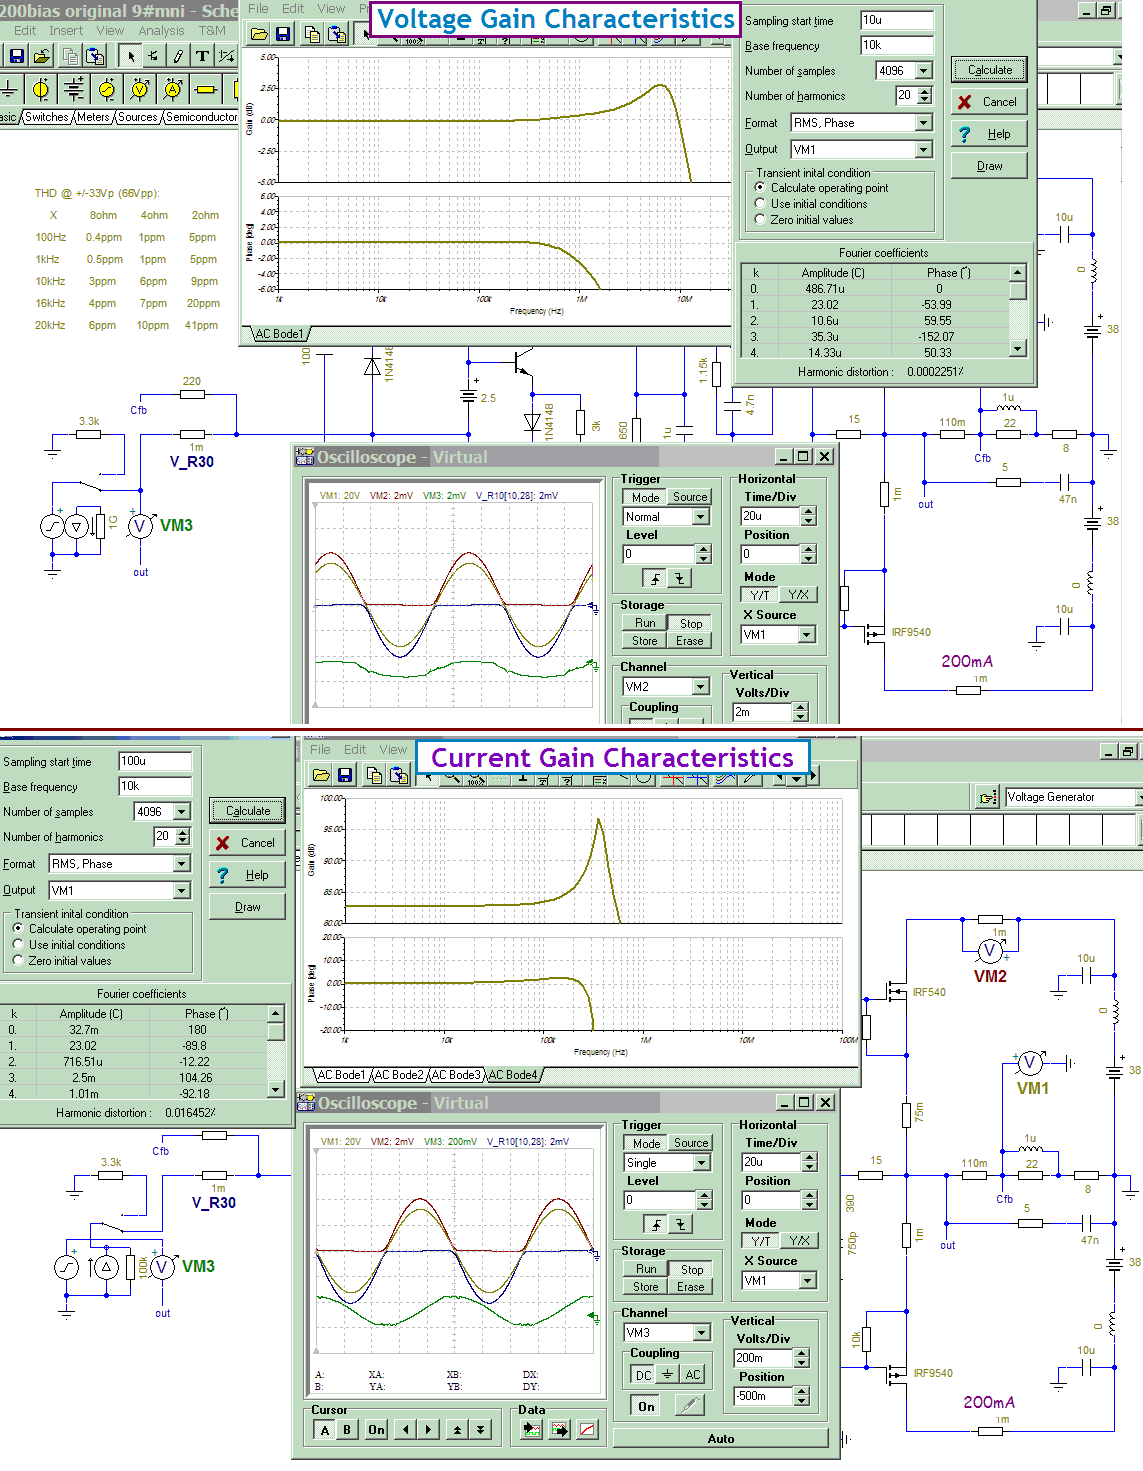Click upper Fourier coefficients table scrollbar
Screen dimensions: 1143x1471
click(x=1018, y=311)
